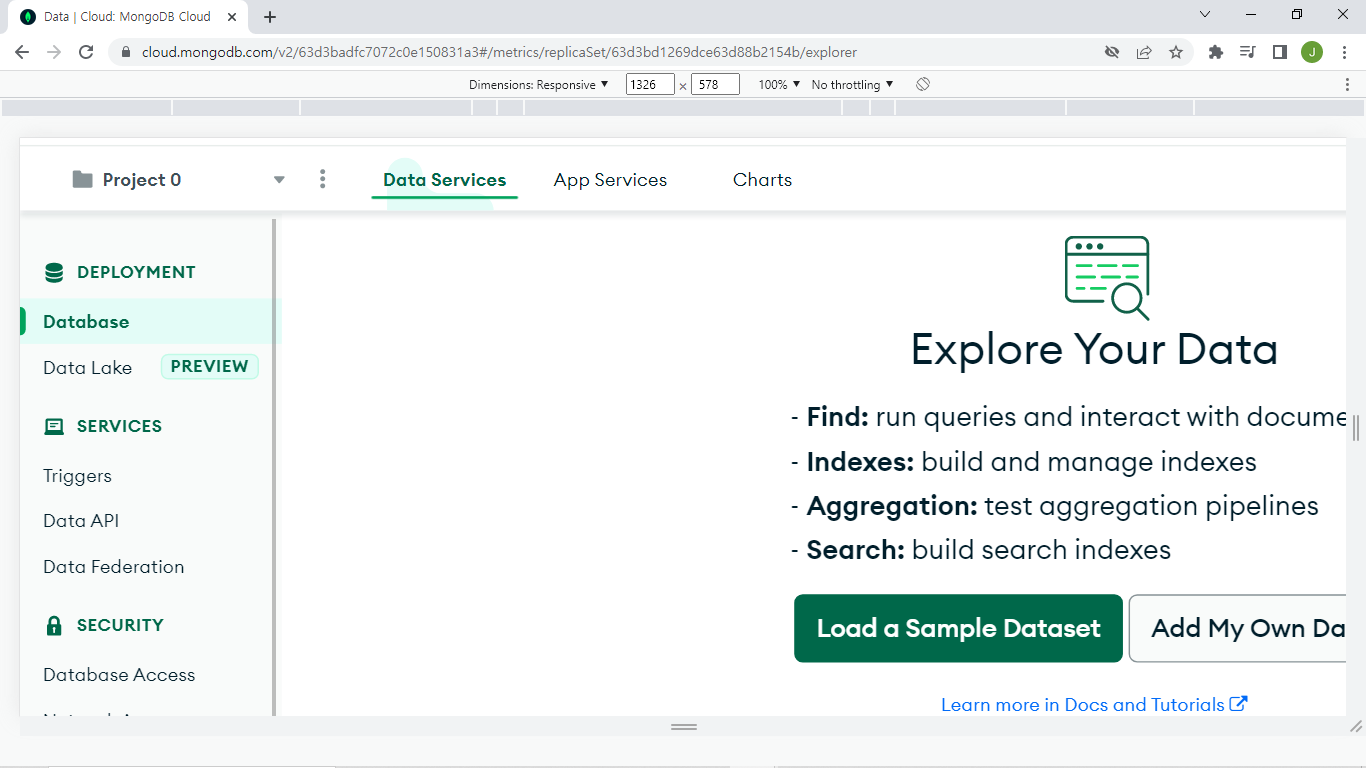Viewport: 1366px width, 768px height.
Task: Click the Load a Sample Dataset button
Action: tap(958, 628)
